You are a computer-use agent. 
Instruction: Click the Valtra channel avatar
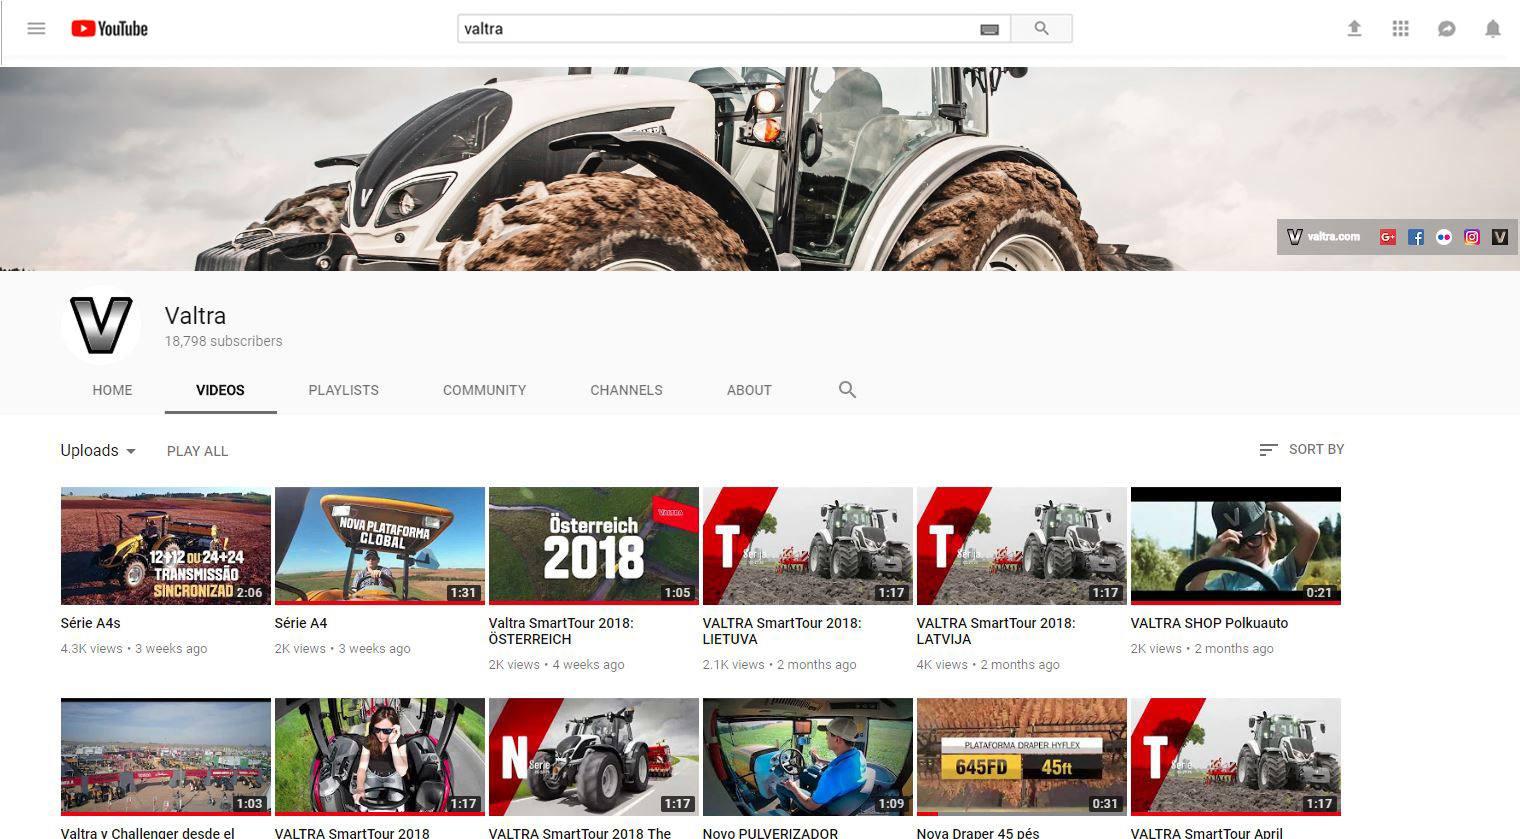click(x=100, y=324)
